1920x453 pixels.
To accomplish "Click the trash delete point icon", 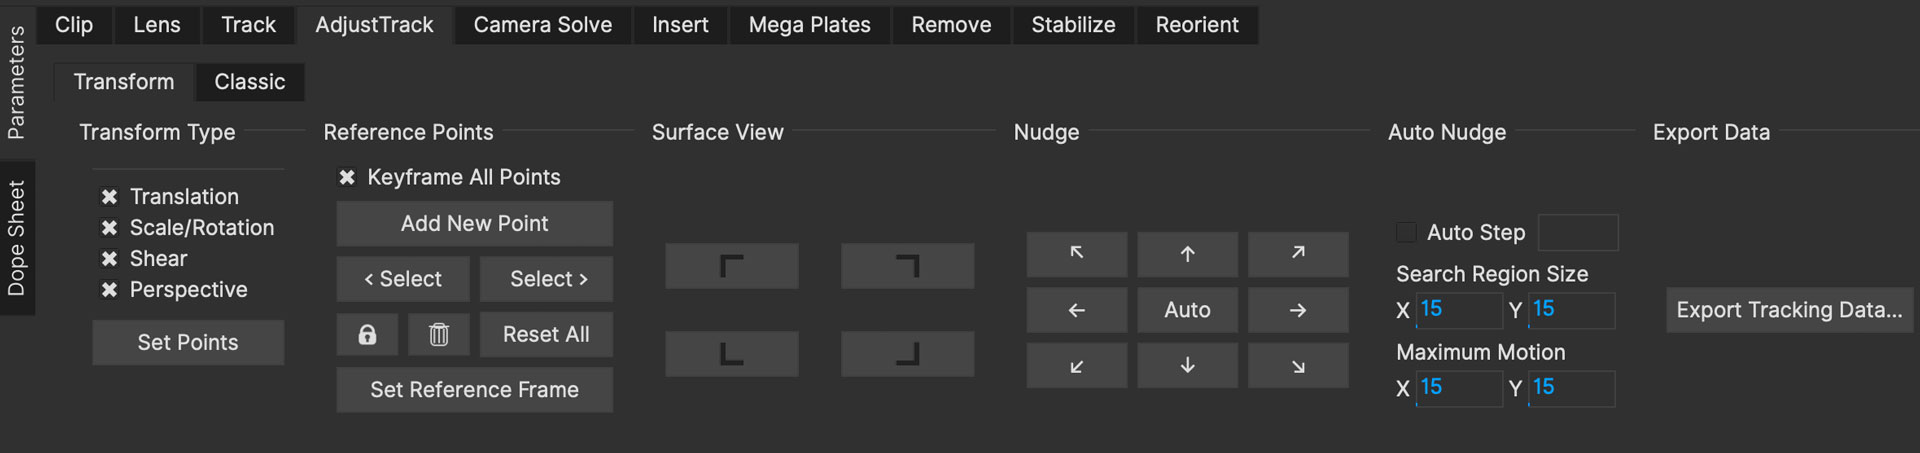I will click(x=438, y=335).
